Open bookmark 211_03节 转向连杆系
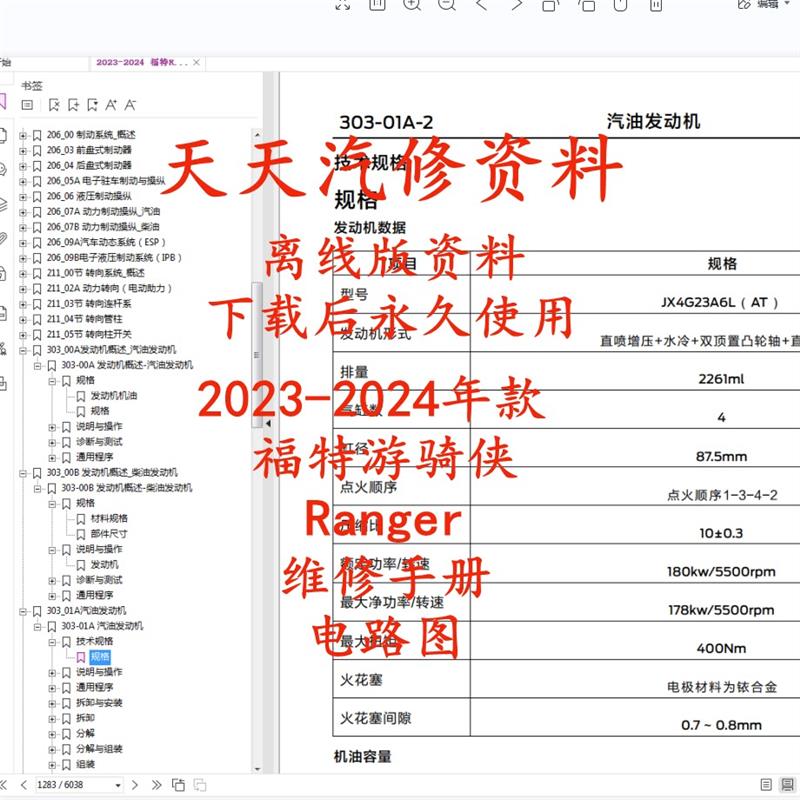The height and width of the screenshot is (800, 800). click(x=89, y=304)
